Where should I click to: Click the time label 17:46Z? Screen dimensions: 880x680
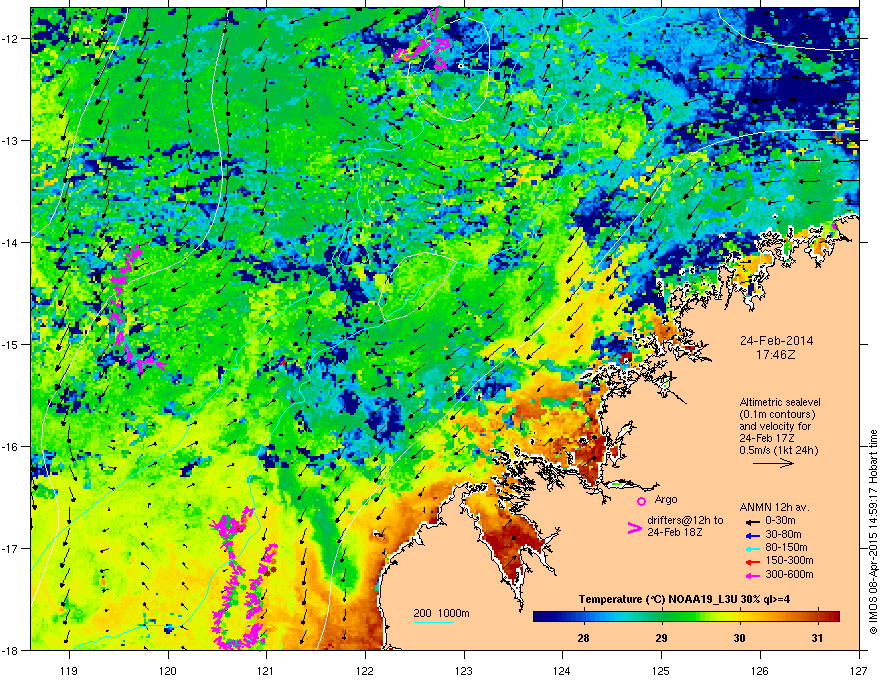(776, 355)
